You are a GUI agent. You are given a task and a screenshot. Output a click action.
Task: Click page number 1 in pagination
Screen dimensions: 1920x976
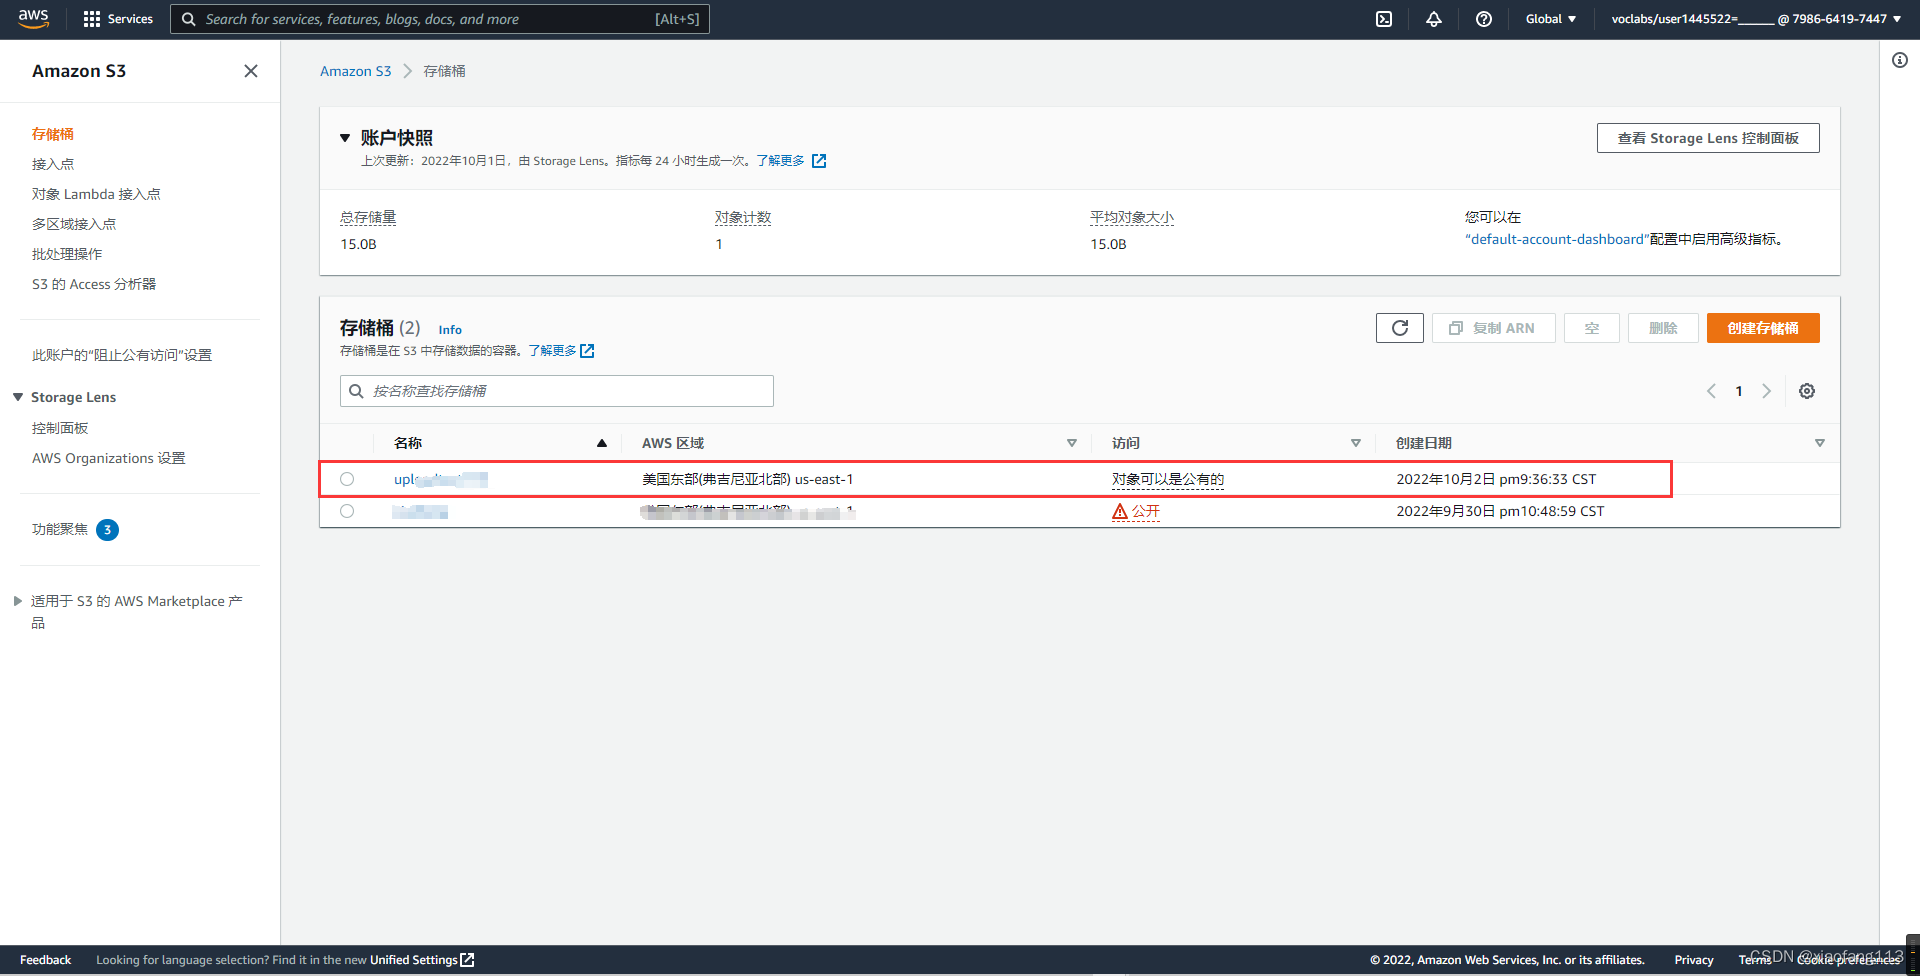[x=1739, y=391]
